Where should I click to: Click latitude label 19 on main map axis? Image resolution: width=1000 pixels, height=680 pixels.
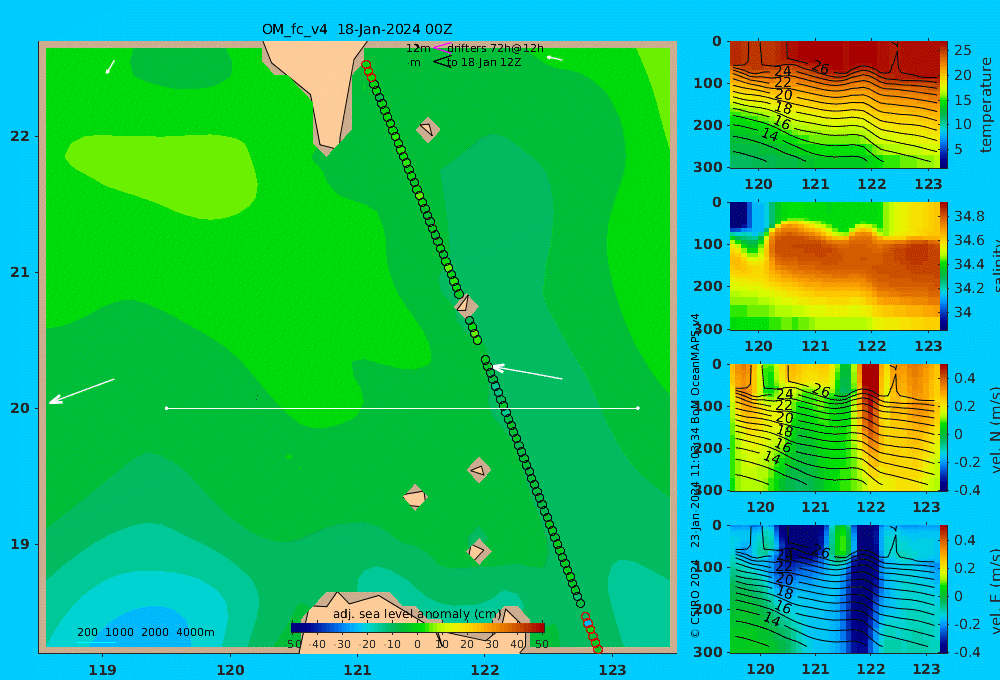(x=20, y=544)
